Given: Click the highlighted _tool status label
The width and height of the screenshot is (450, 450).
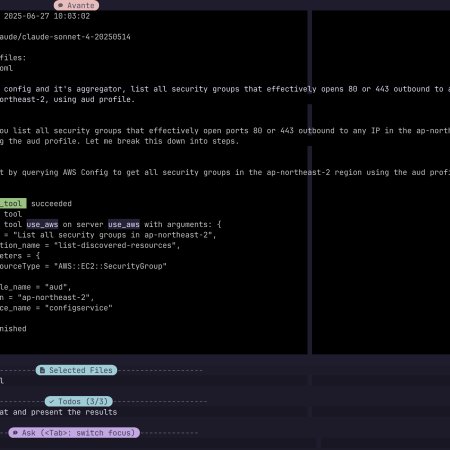Looking at the screenshot, I should coord(13,203).
